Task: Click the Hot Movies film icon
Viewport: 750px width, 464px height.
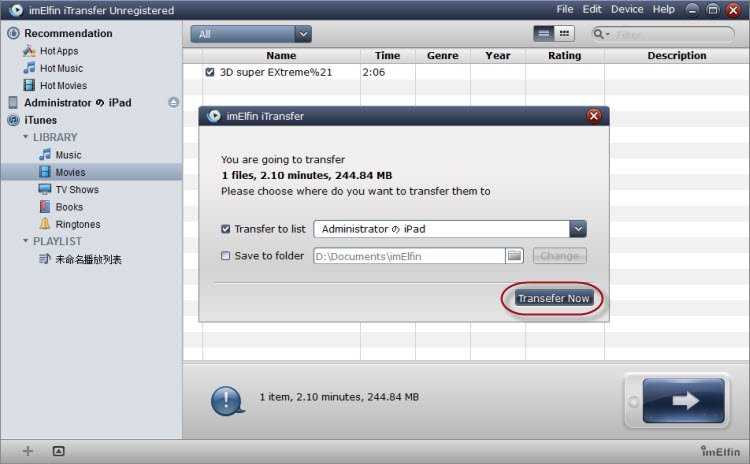Action: coord(29,85)
